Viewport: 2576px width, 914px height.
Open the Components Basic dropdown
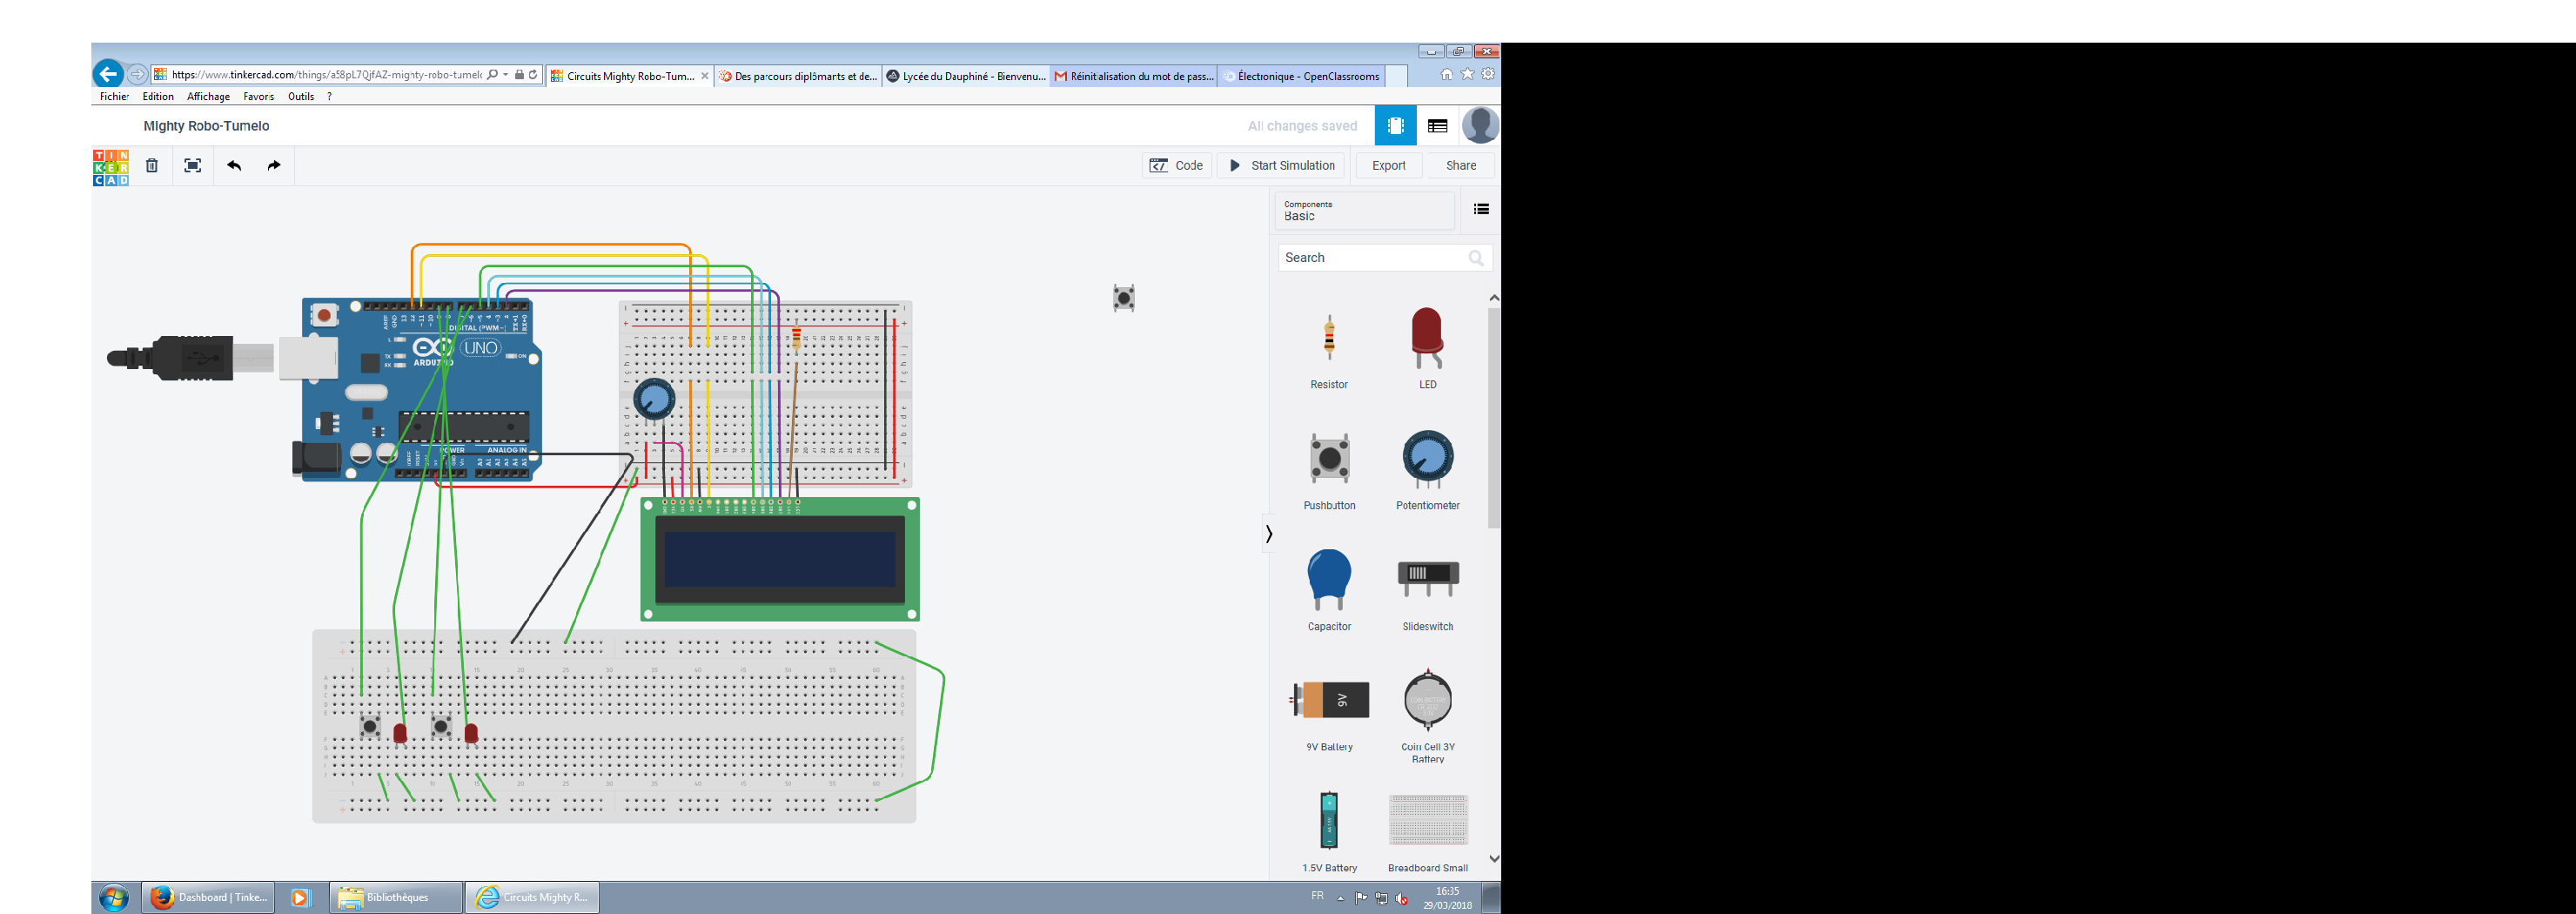(1364, 210)
